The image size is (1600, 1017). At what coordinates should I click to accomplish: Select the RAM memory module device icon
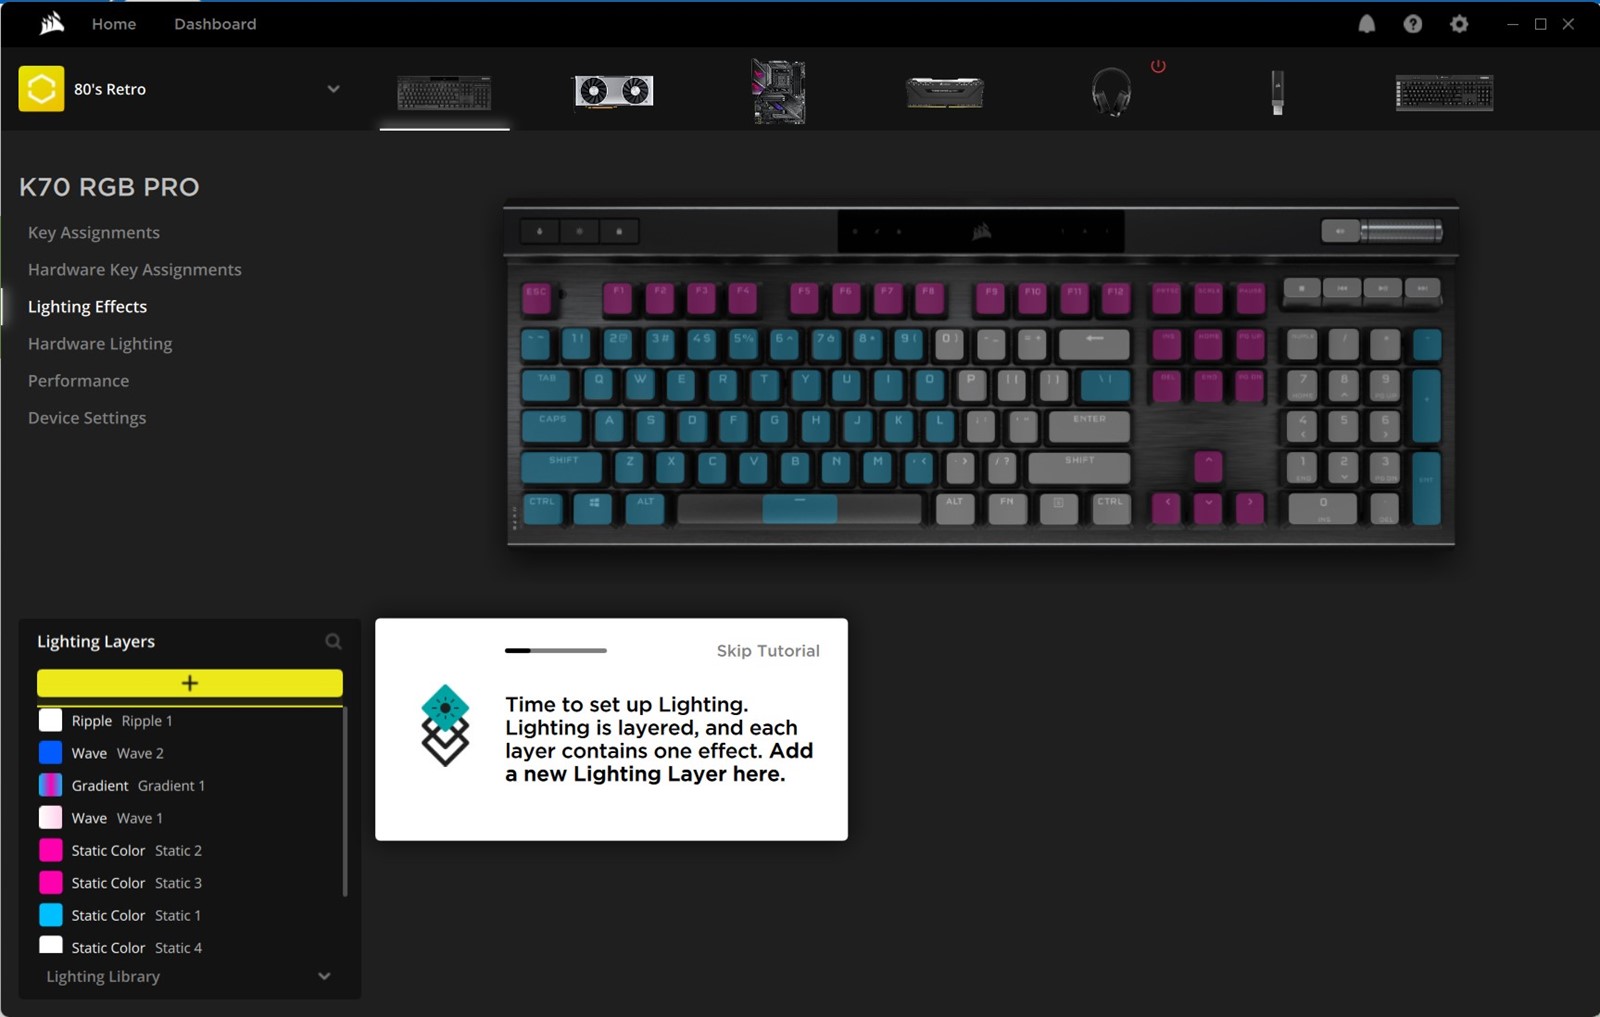pos(944,92)
